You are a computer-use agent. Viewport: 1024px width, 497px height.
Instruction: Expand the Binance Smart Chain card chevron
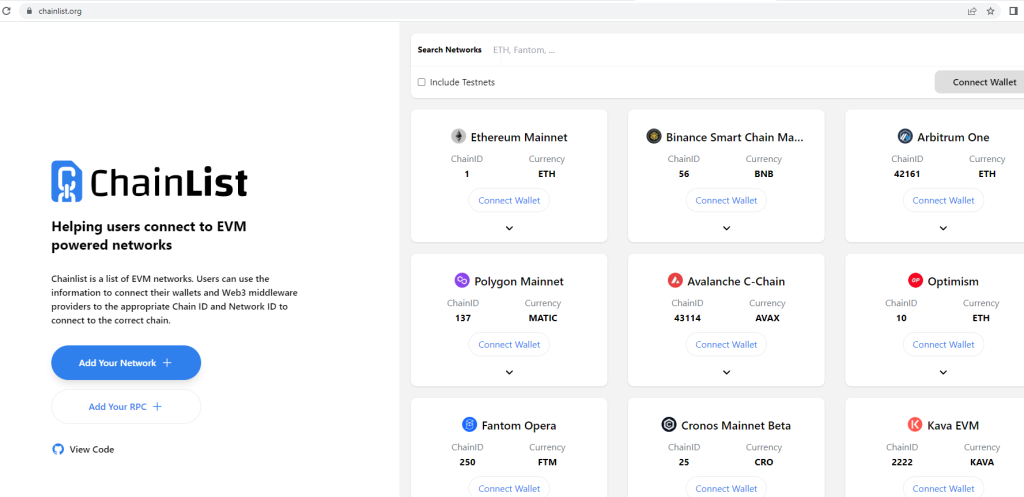(x=726, y=228)
